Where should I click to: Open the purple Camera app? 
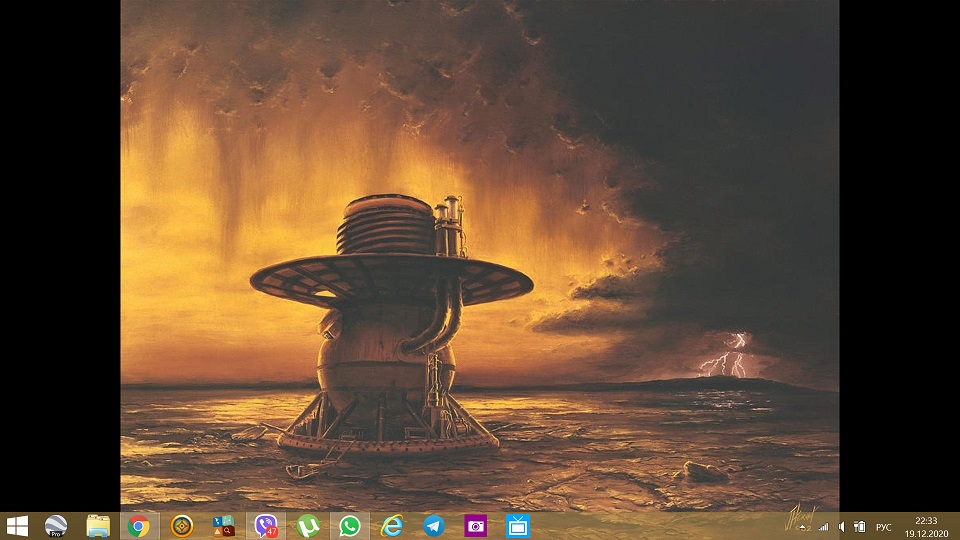pos(476,526)
